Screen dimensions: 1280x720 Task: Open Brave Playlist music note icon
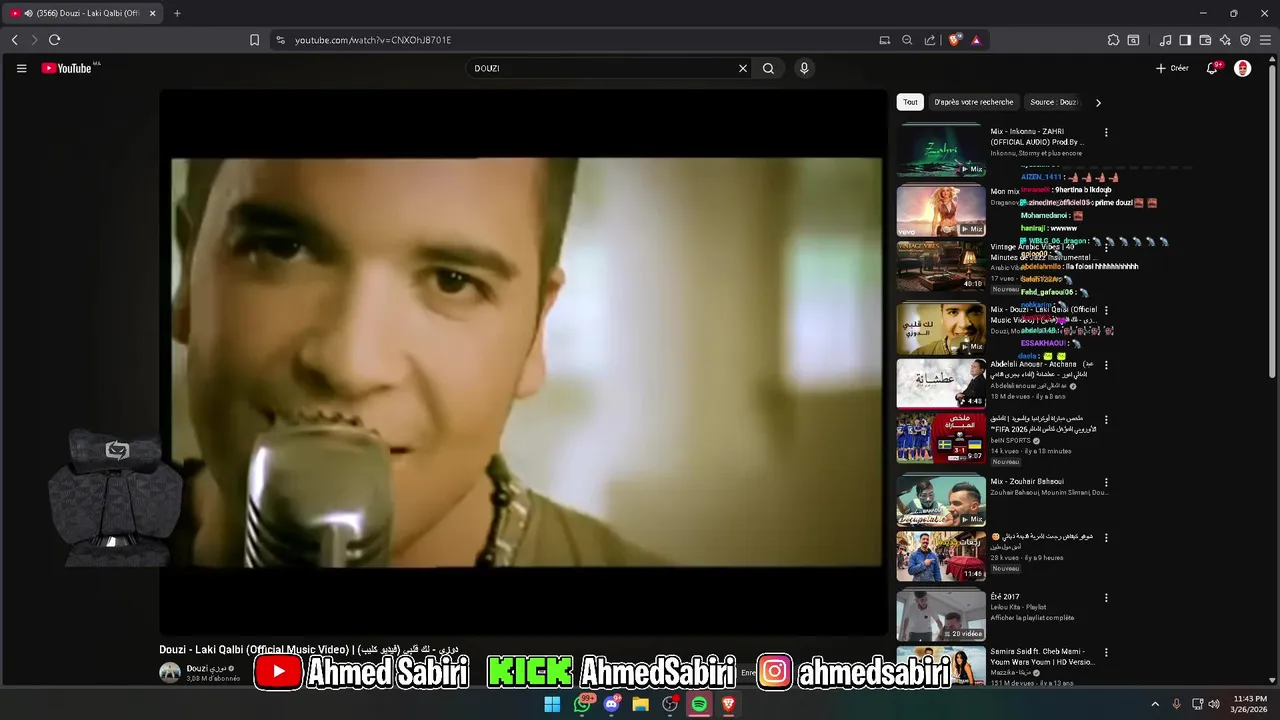pos(1165,40)
